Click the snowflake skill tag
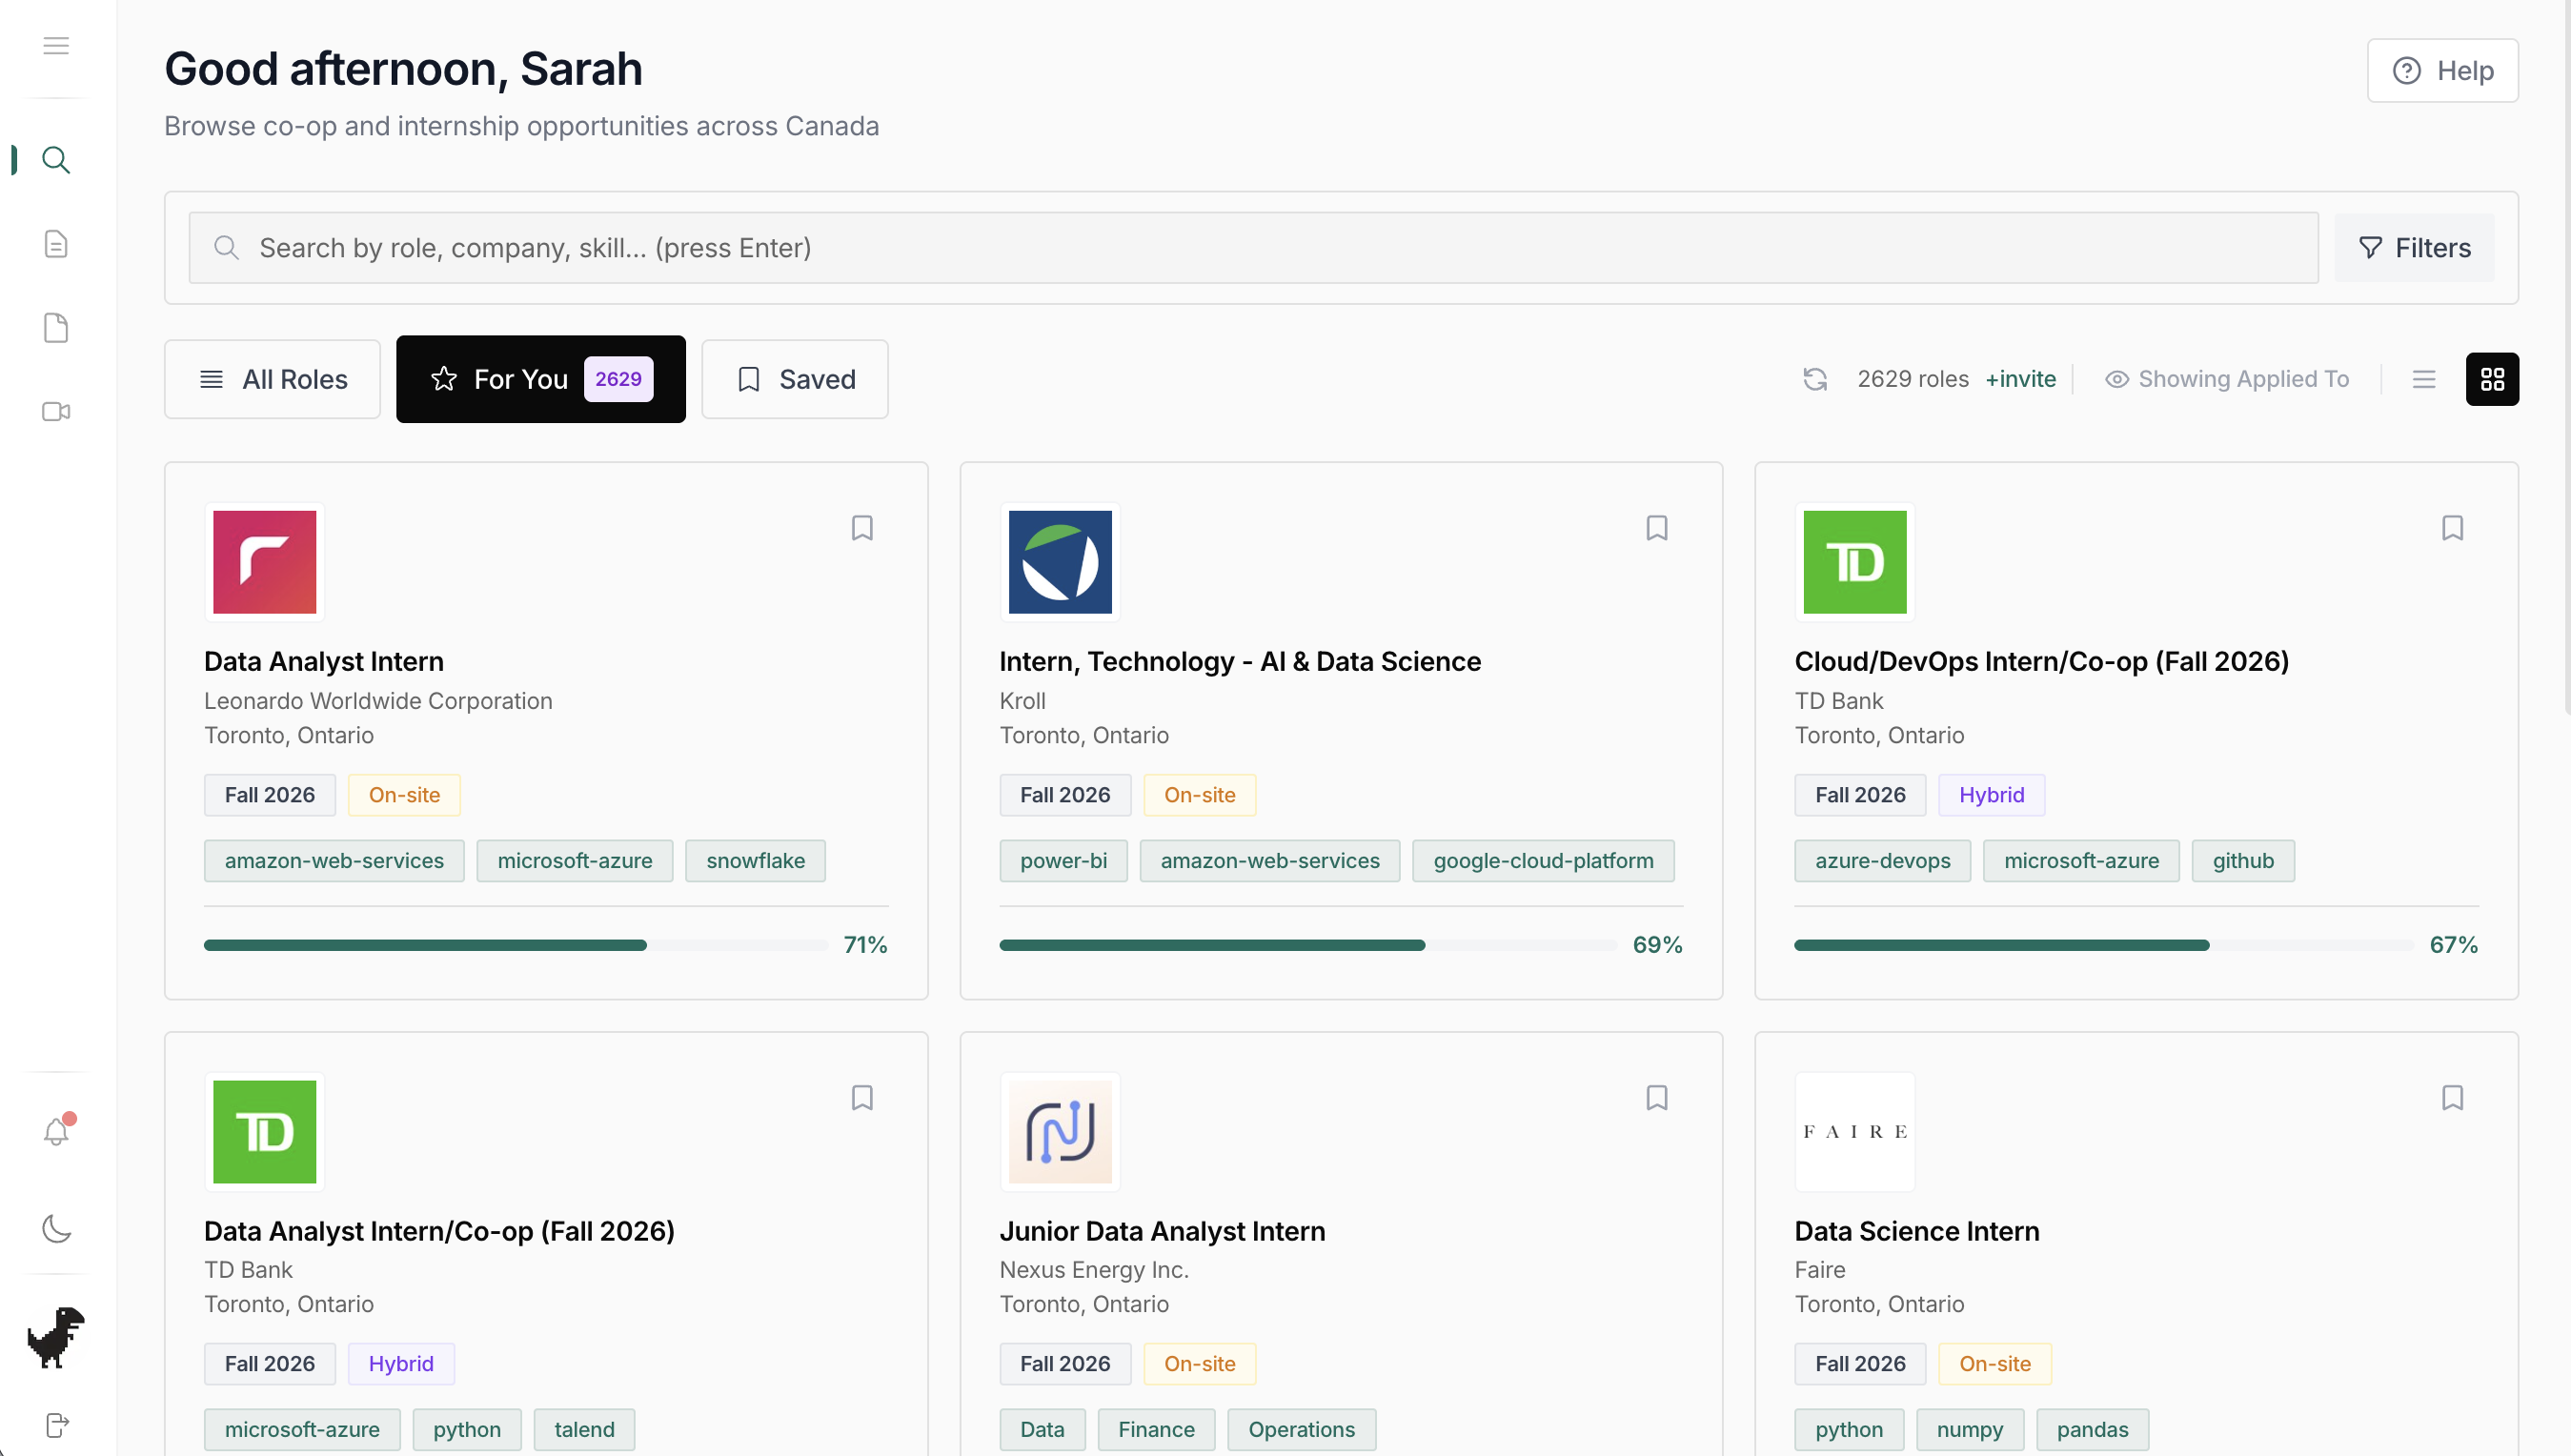Screen dimensions: 2571x1456 click(755, 861)
